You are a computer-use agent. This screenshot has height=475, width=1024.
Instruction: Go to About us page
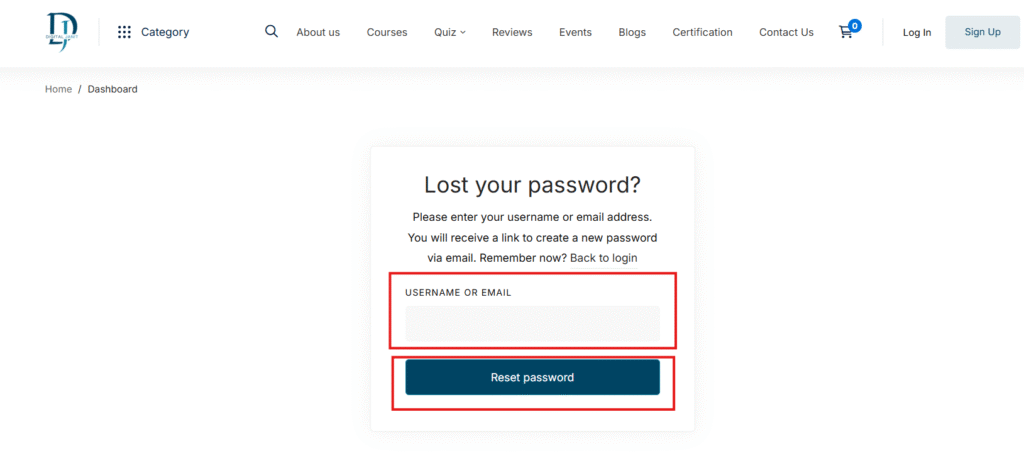pos(318,32)
